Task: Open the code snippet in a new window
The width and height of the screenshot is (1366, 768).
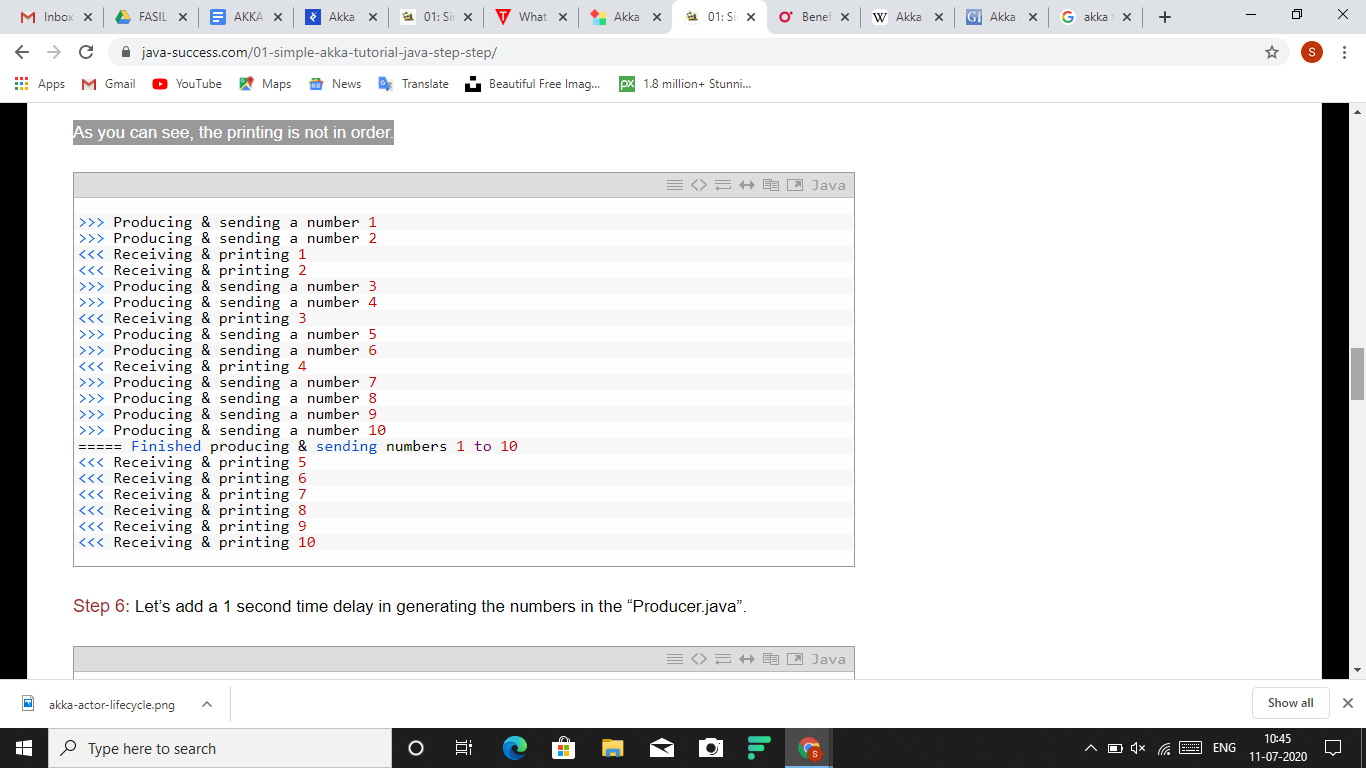Action: click(x=795, y=184)
